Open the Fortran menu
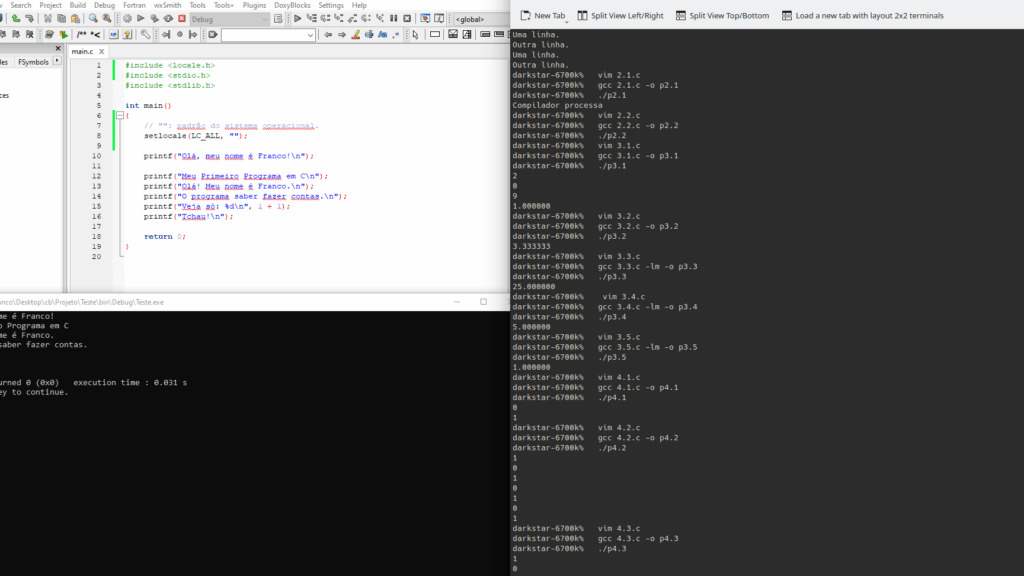The height and width of the screenshot is (576, 1024). (x=135, y=5)
